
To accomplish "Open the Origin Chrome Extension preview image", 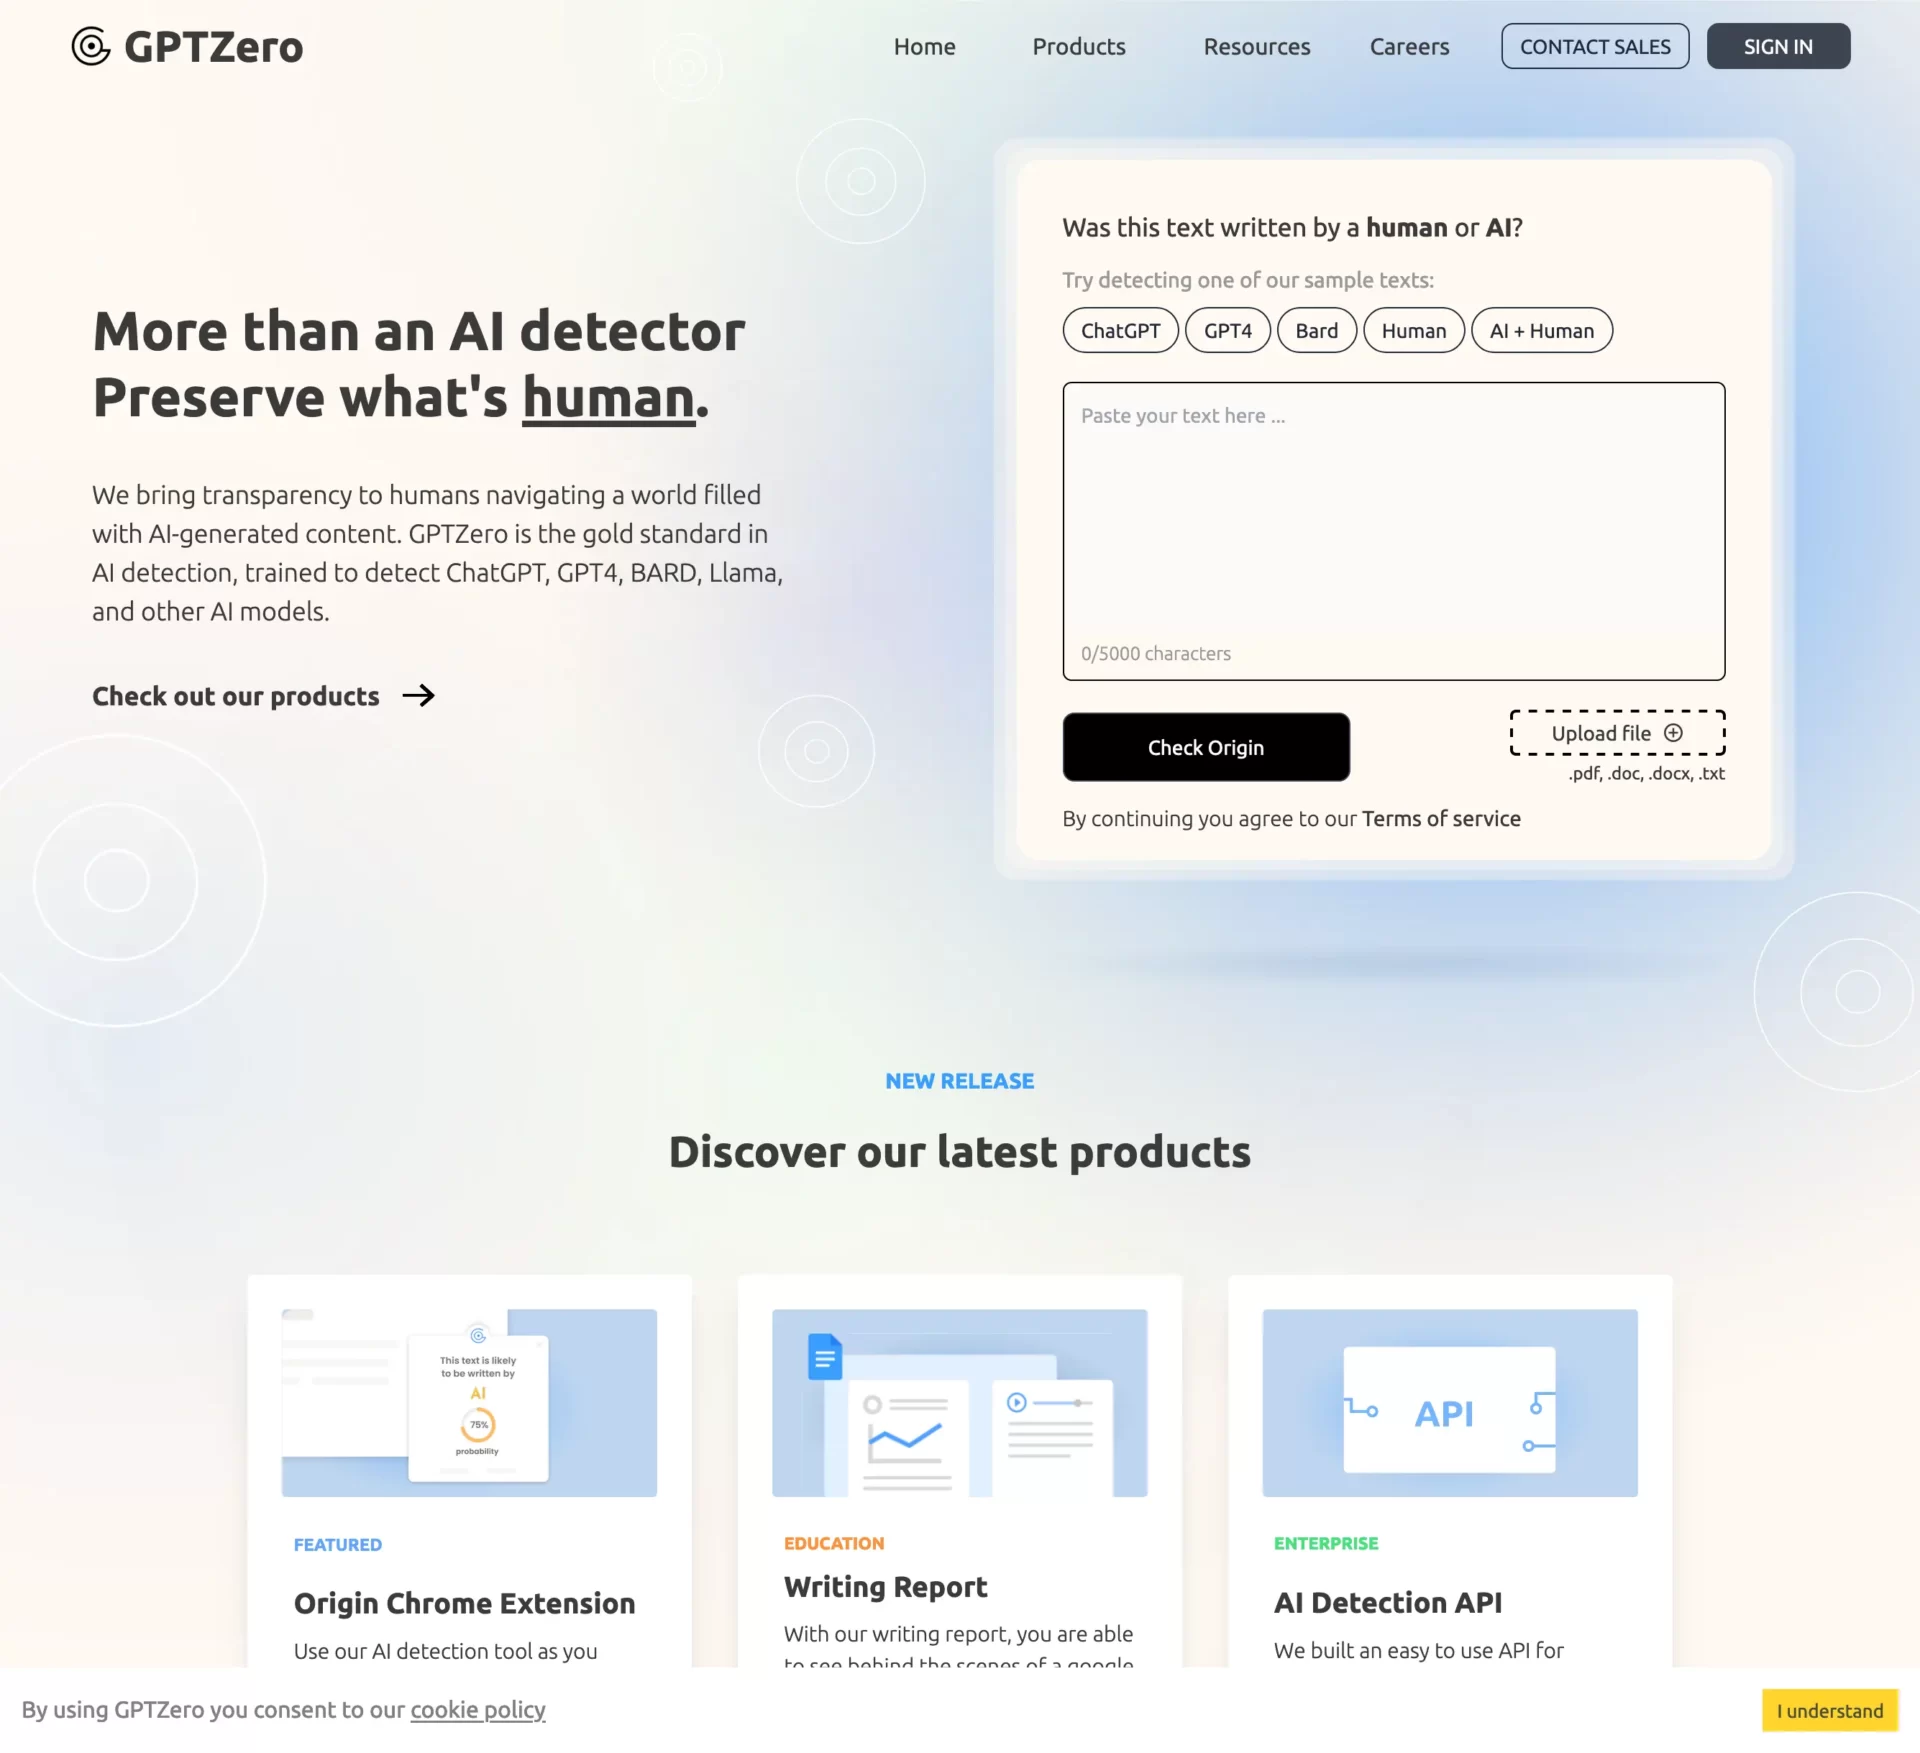I will click(469, 1402).
